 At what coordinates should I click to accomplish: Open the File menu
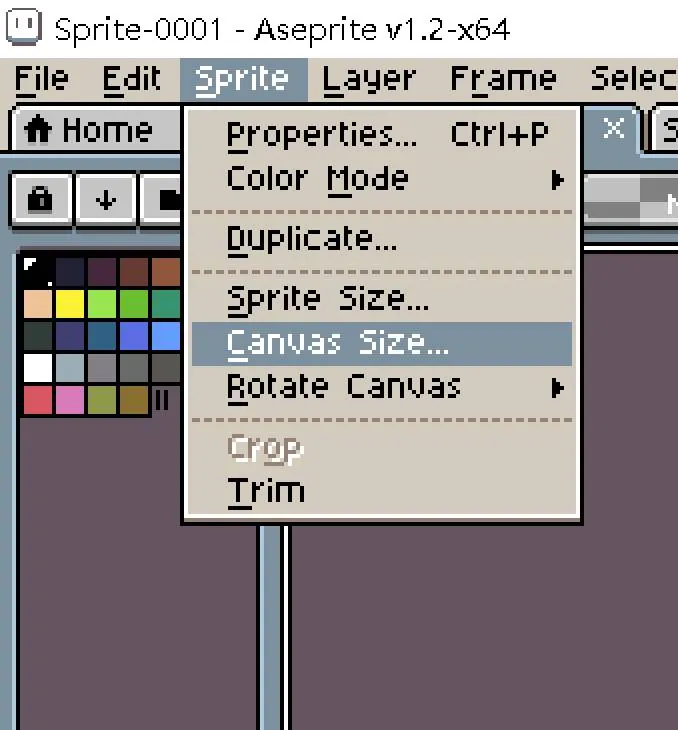(42, 80)
